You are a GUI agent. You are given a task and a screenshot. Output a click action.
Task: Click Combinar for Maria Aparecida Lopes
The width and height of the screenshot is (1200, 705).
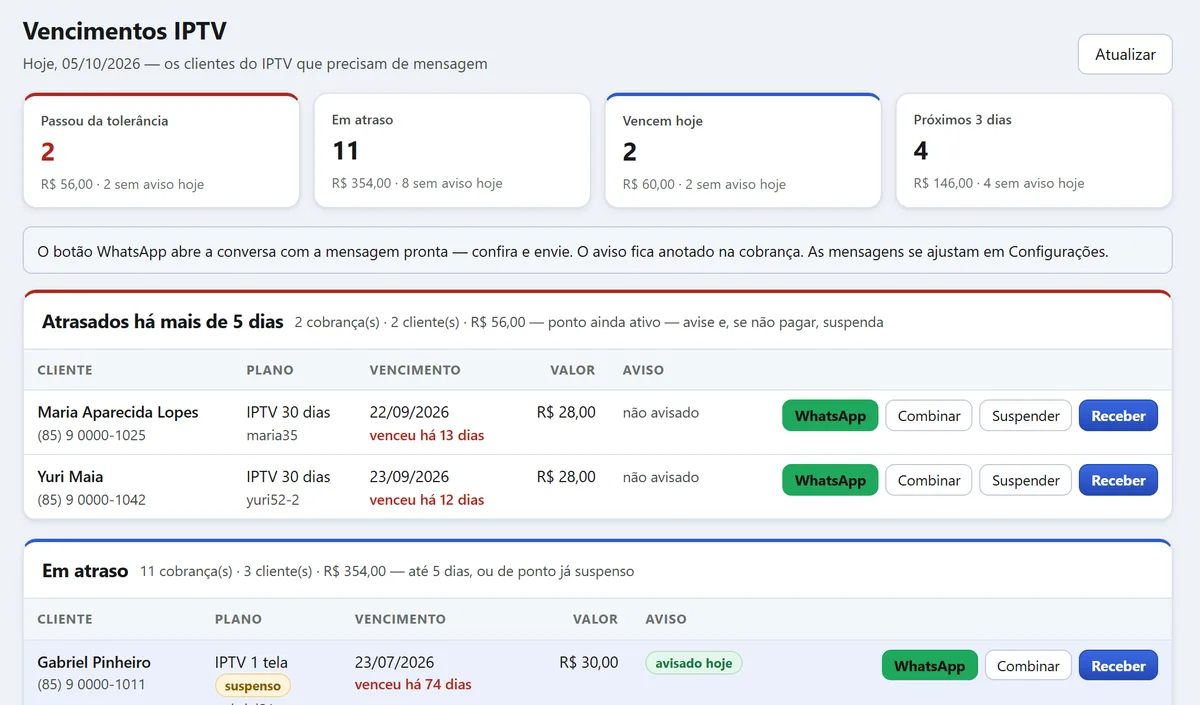tap(929, 416)
